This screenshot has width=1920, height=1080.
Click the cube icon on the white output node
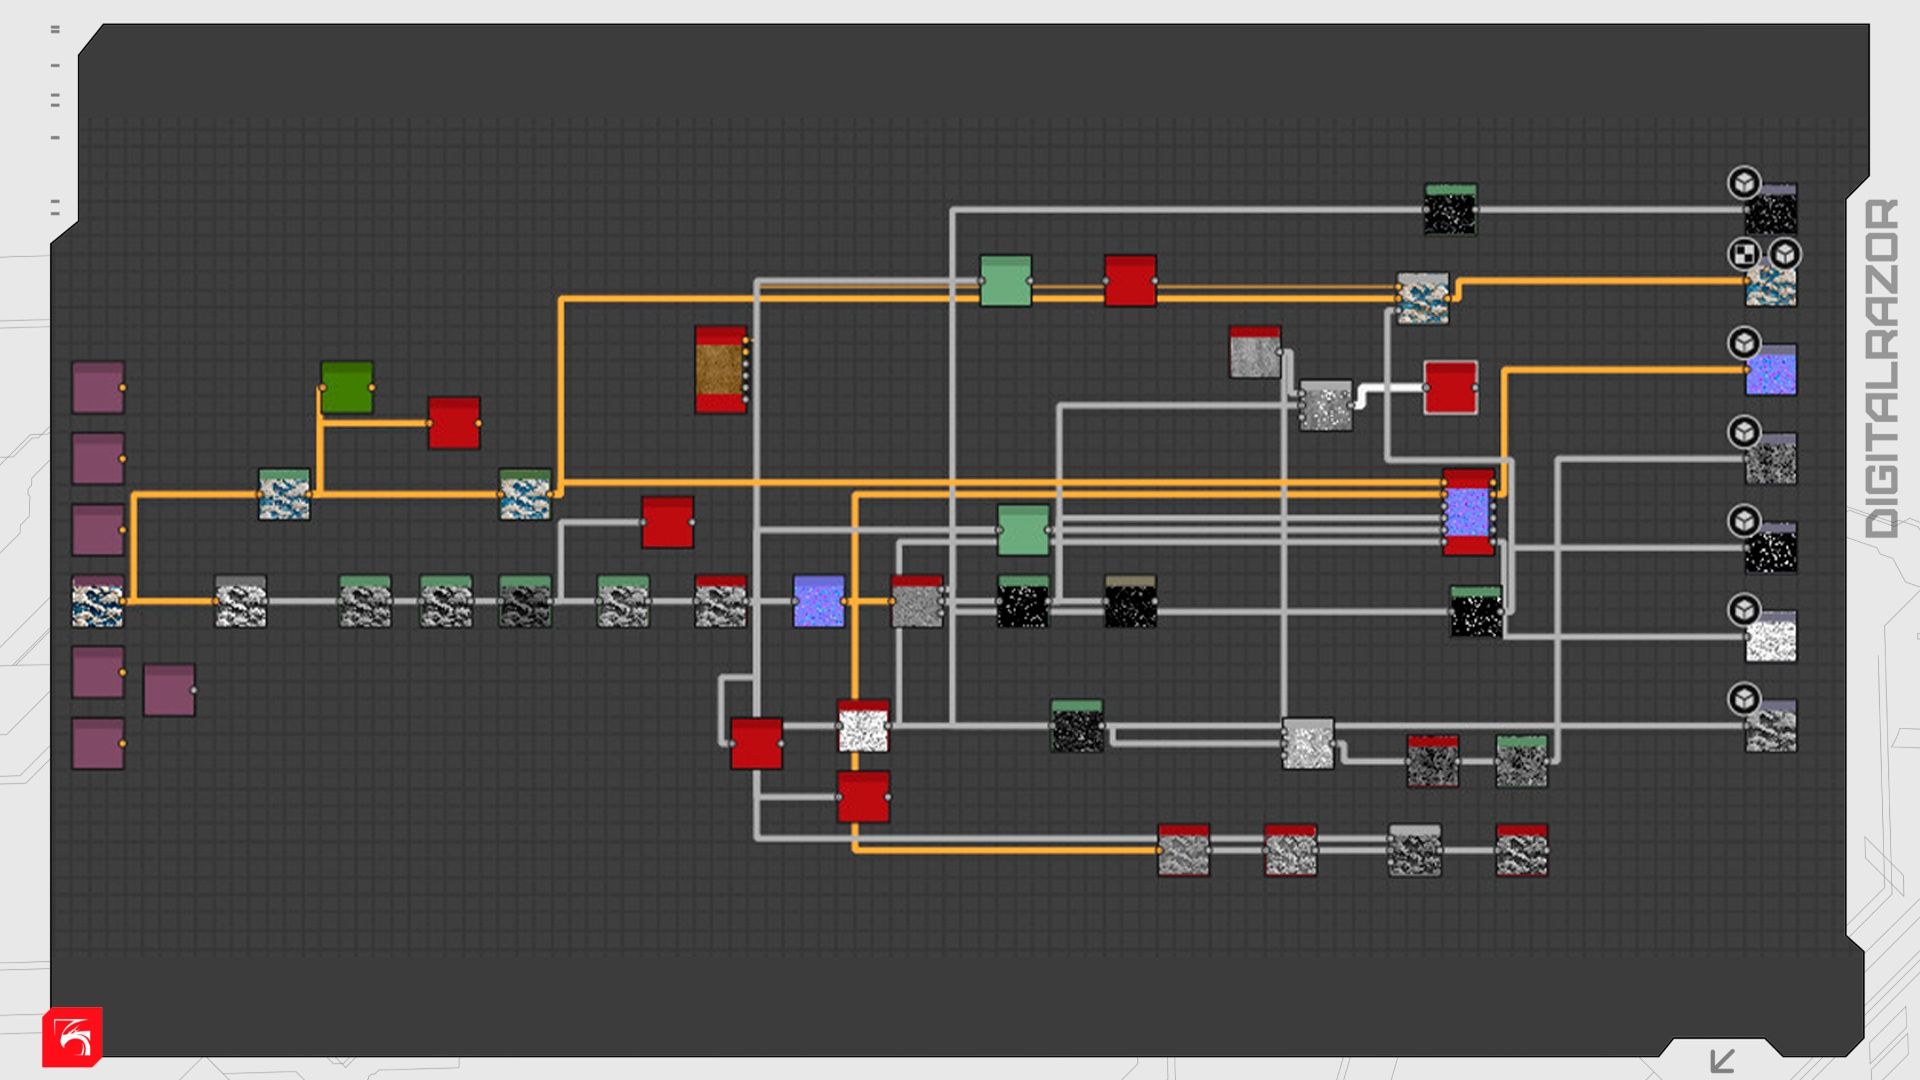pyautogui.click(x=1744, y=610)
